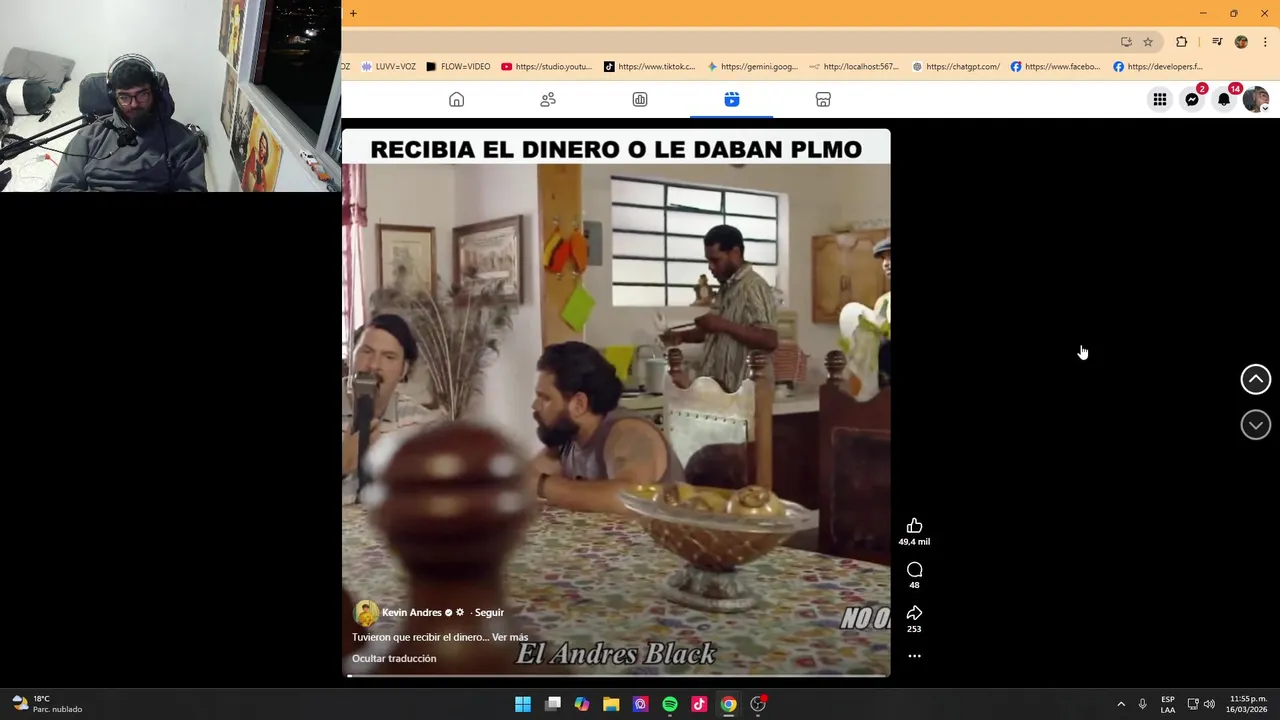Share the reel with arrow icon
1280x720 pixels.
click(914, 613)
